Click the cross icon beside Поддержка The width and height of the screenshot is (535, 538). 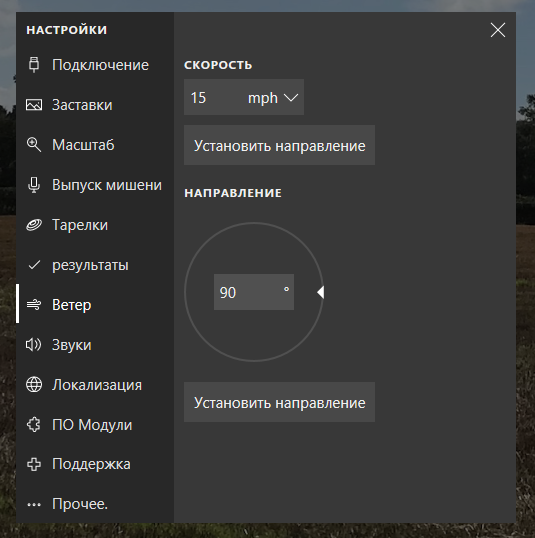[x=34, y=464]
